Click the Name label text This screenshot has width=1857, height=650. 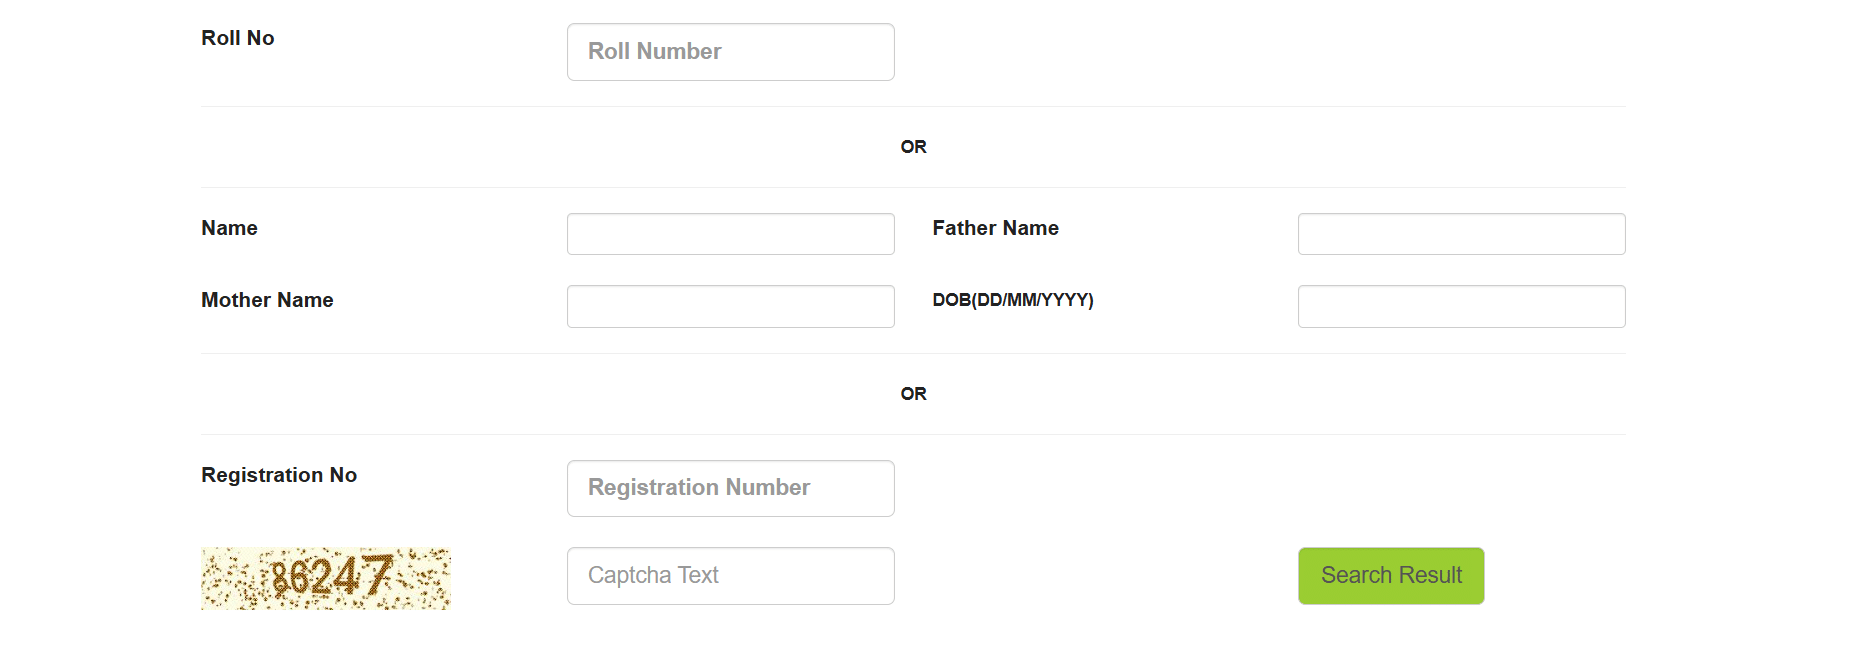[x=229, y=228]
